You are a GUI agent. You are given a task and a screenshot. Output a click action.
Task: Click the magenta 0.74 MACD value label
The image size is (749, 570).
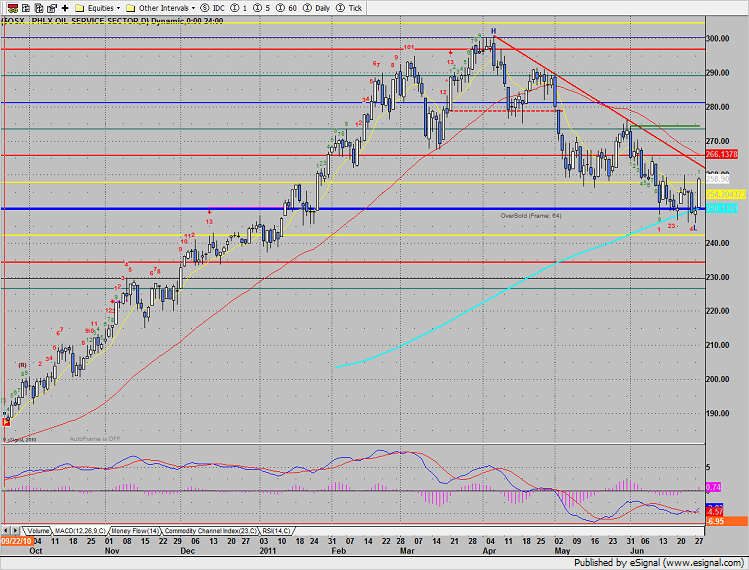point(713,487)
